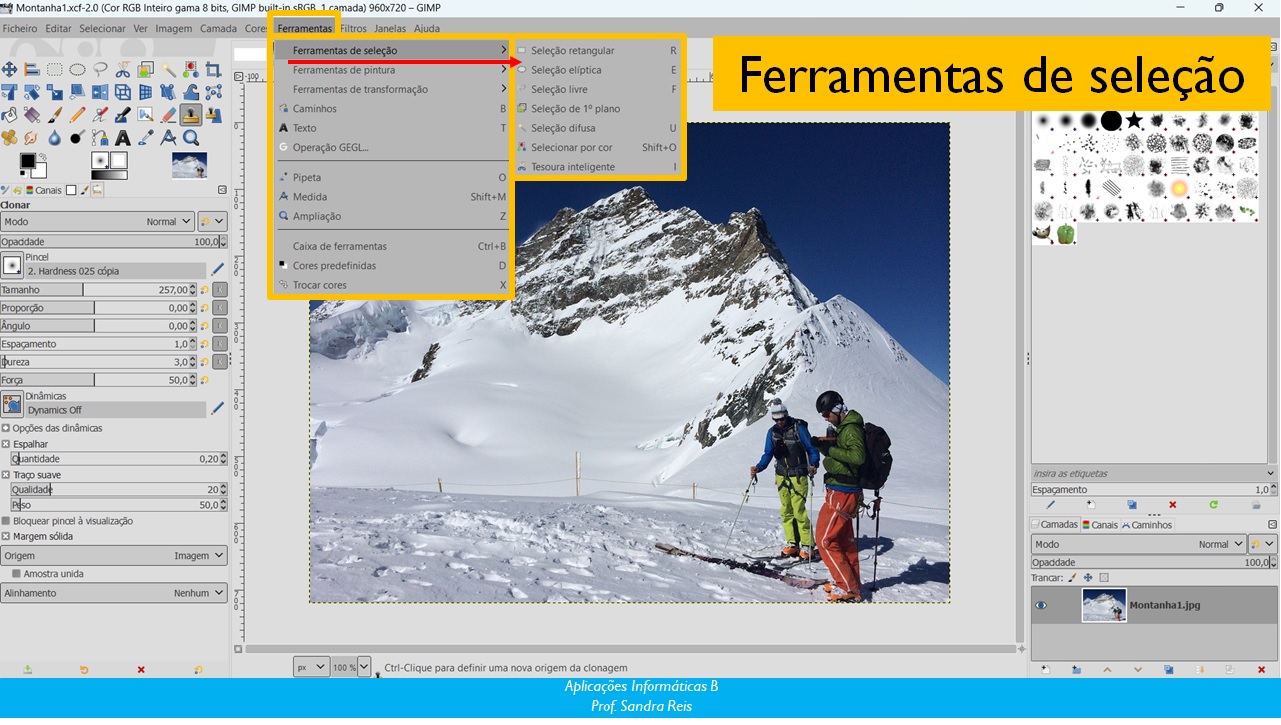1281x725 pixels.
Task: Open the Origem dropdown
Action: 114,555
